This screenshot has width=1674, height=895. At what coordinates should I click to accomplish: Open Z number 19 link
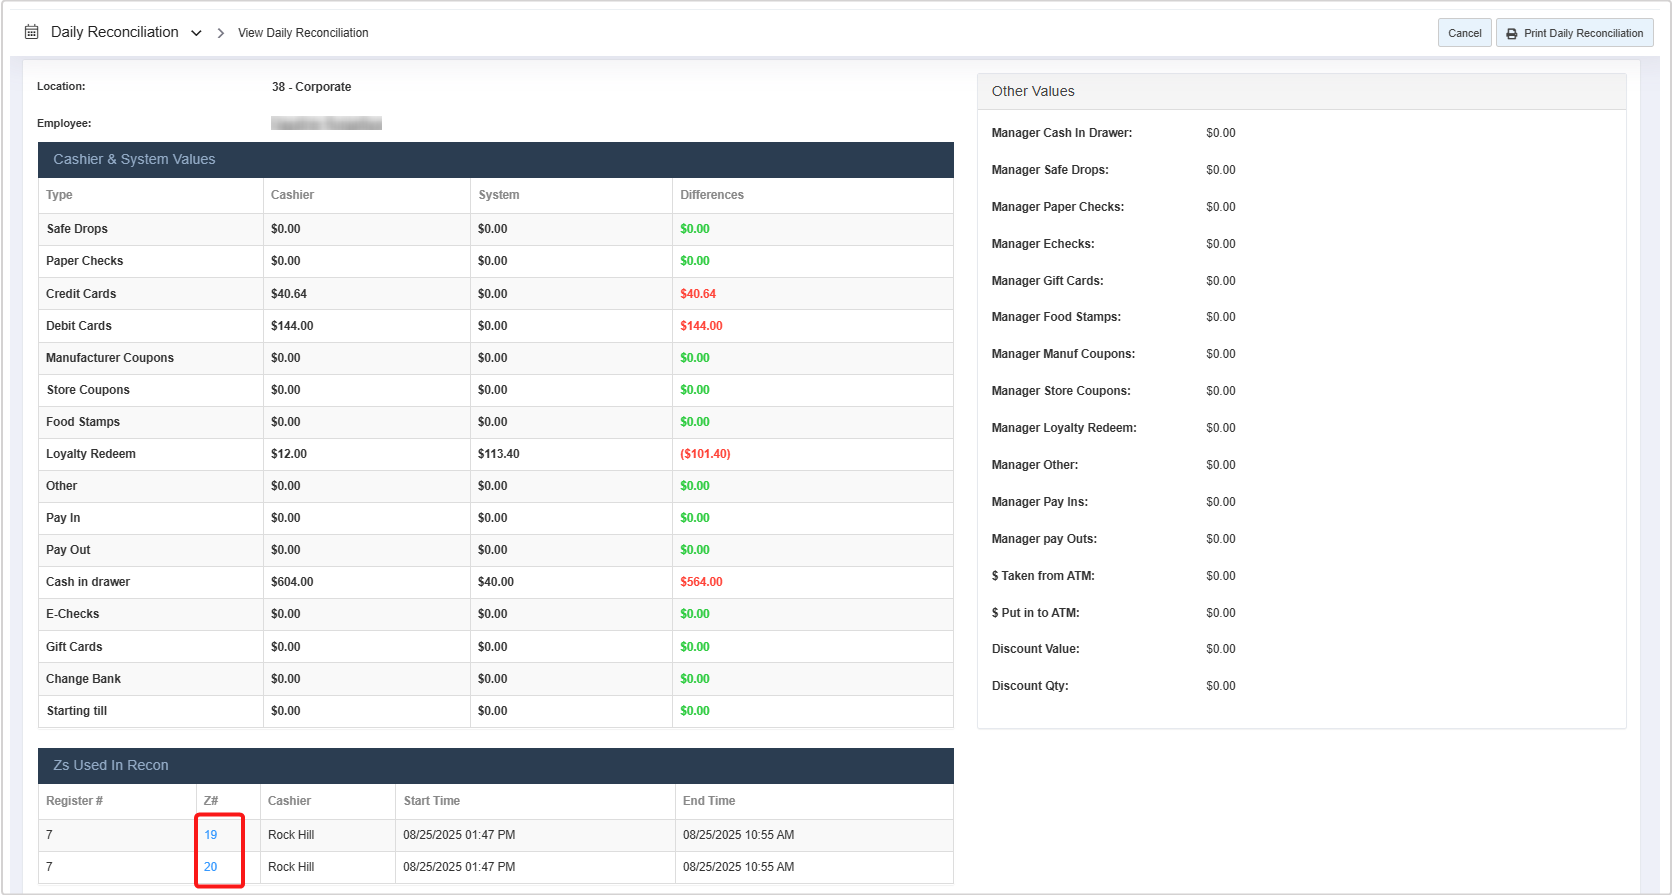210,835
